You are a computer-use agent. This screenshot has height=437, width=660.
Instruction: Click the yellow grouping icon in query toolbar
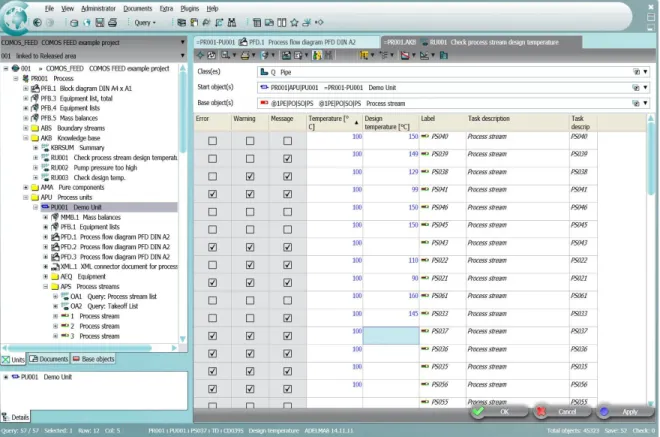364,55
